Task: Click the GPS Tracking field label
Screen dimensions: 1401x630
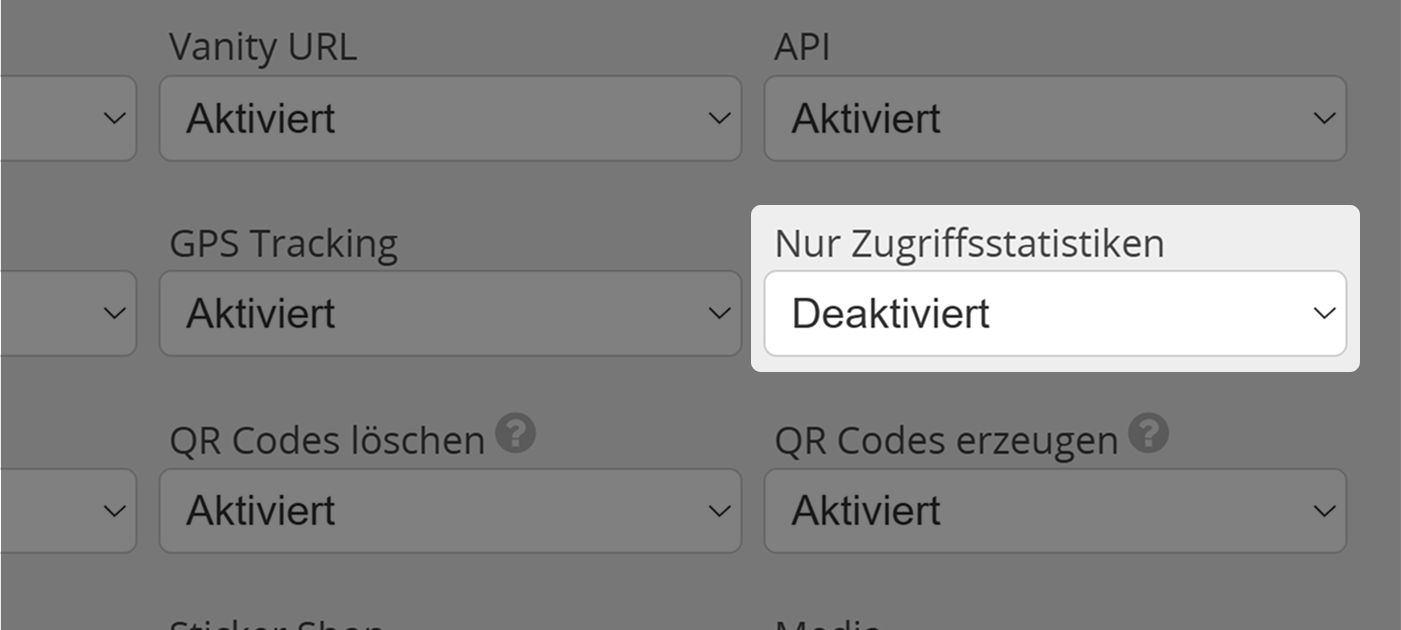Action: pos(284,242)
